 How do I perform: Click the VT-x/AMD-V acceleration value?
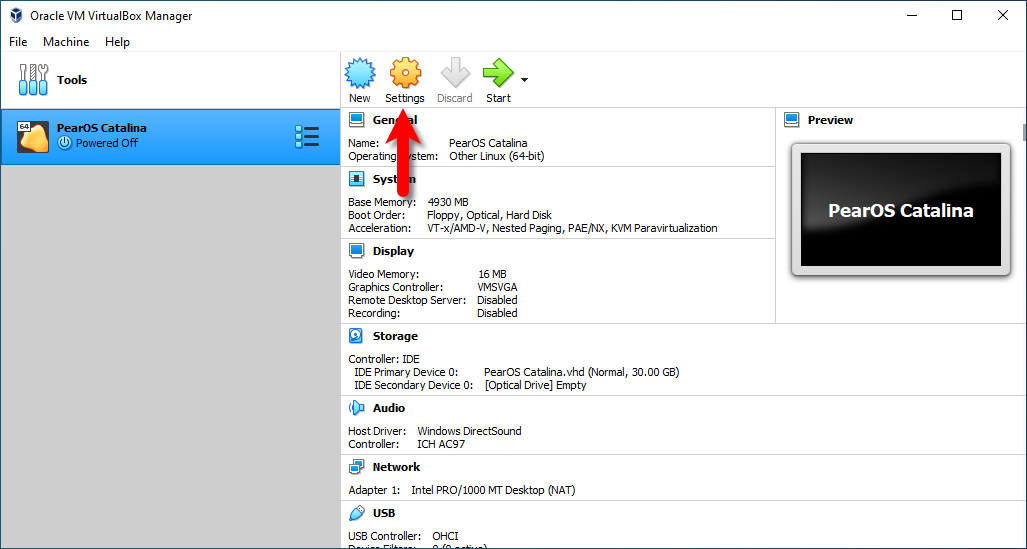click(572, 228)
